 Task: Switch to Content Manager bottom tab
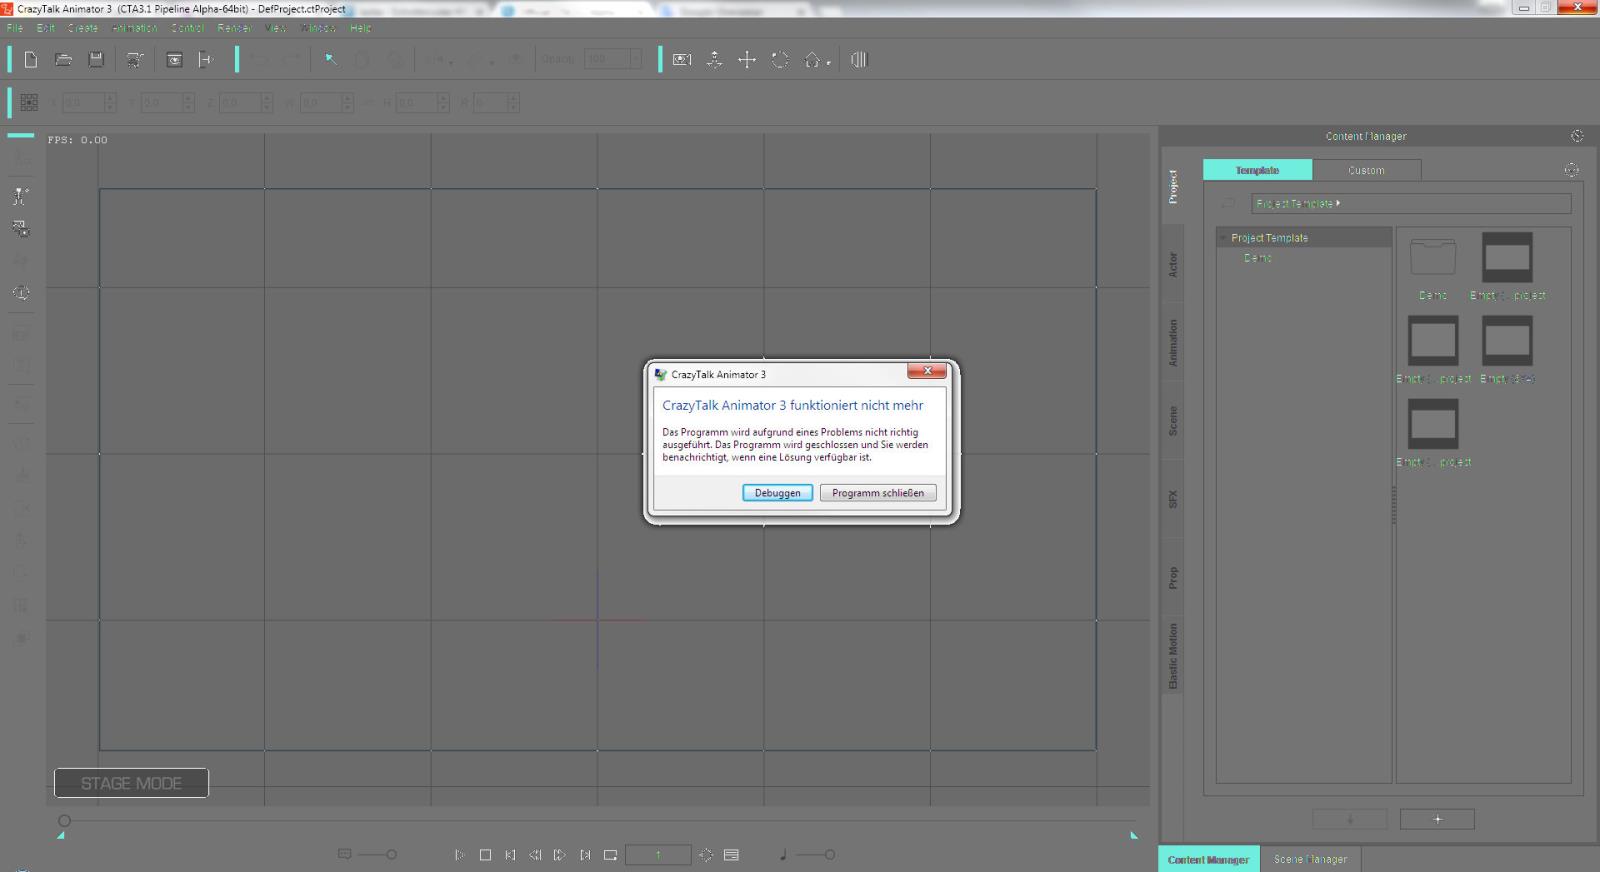1208,859
